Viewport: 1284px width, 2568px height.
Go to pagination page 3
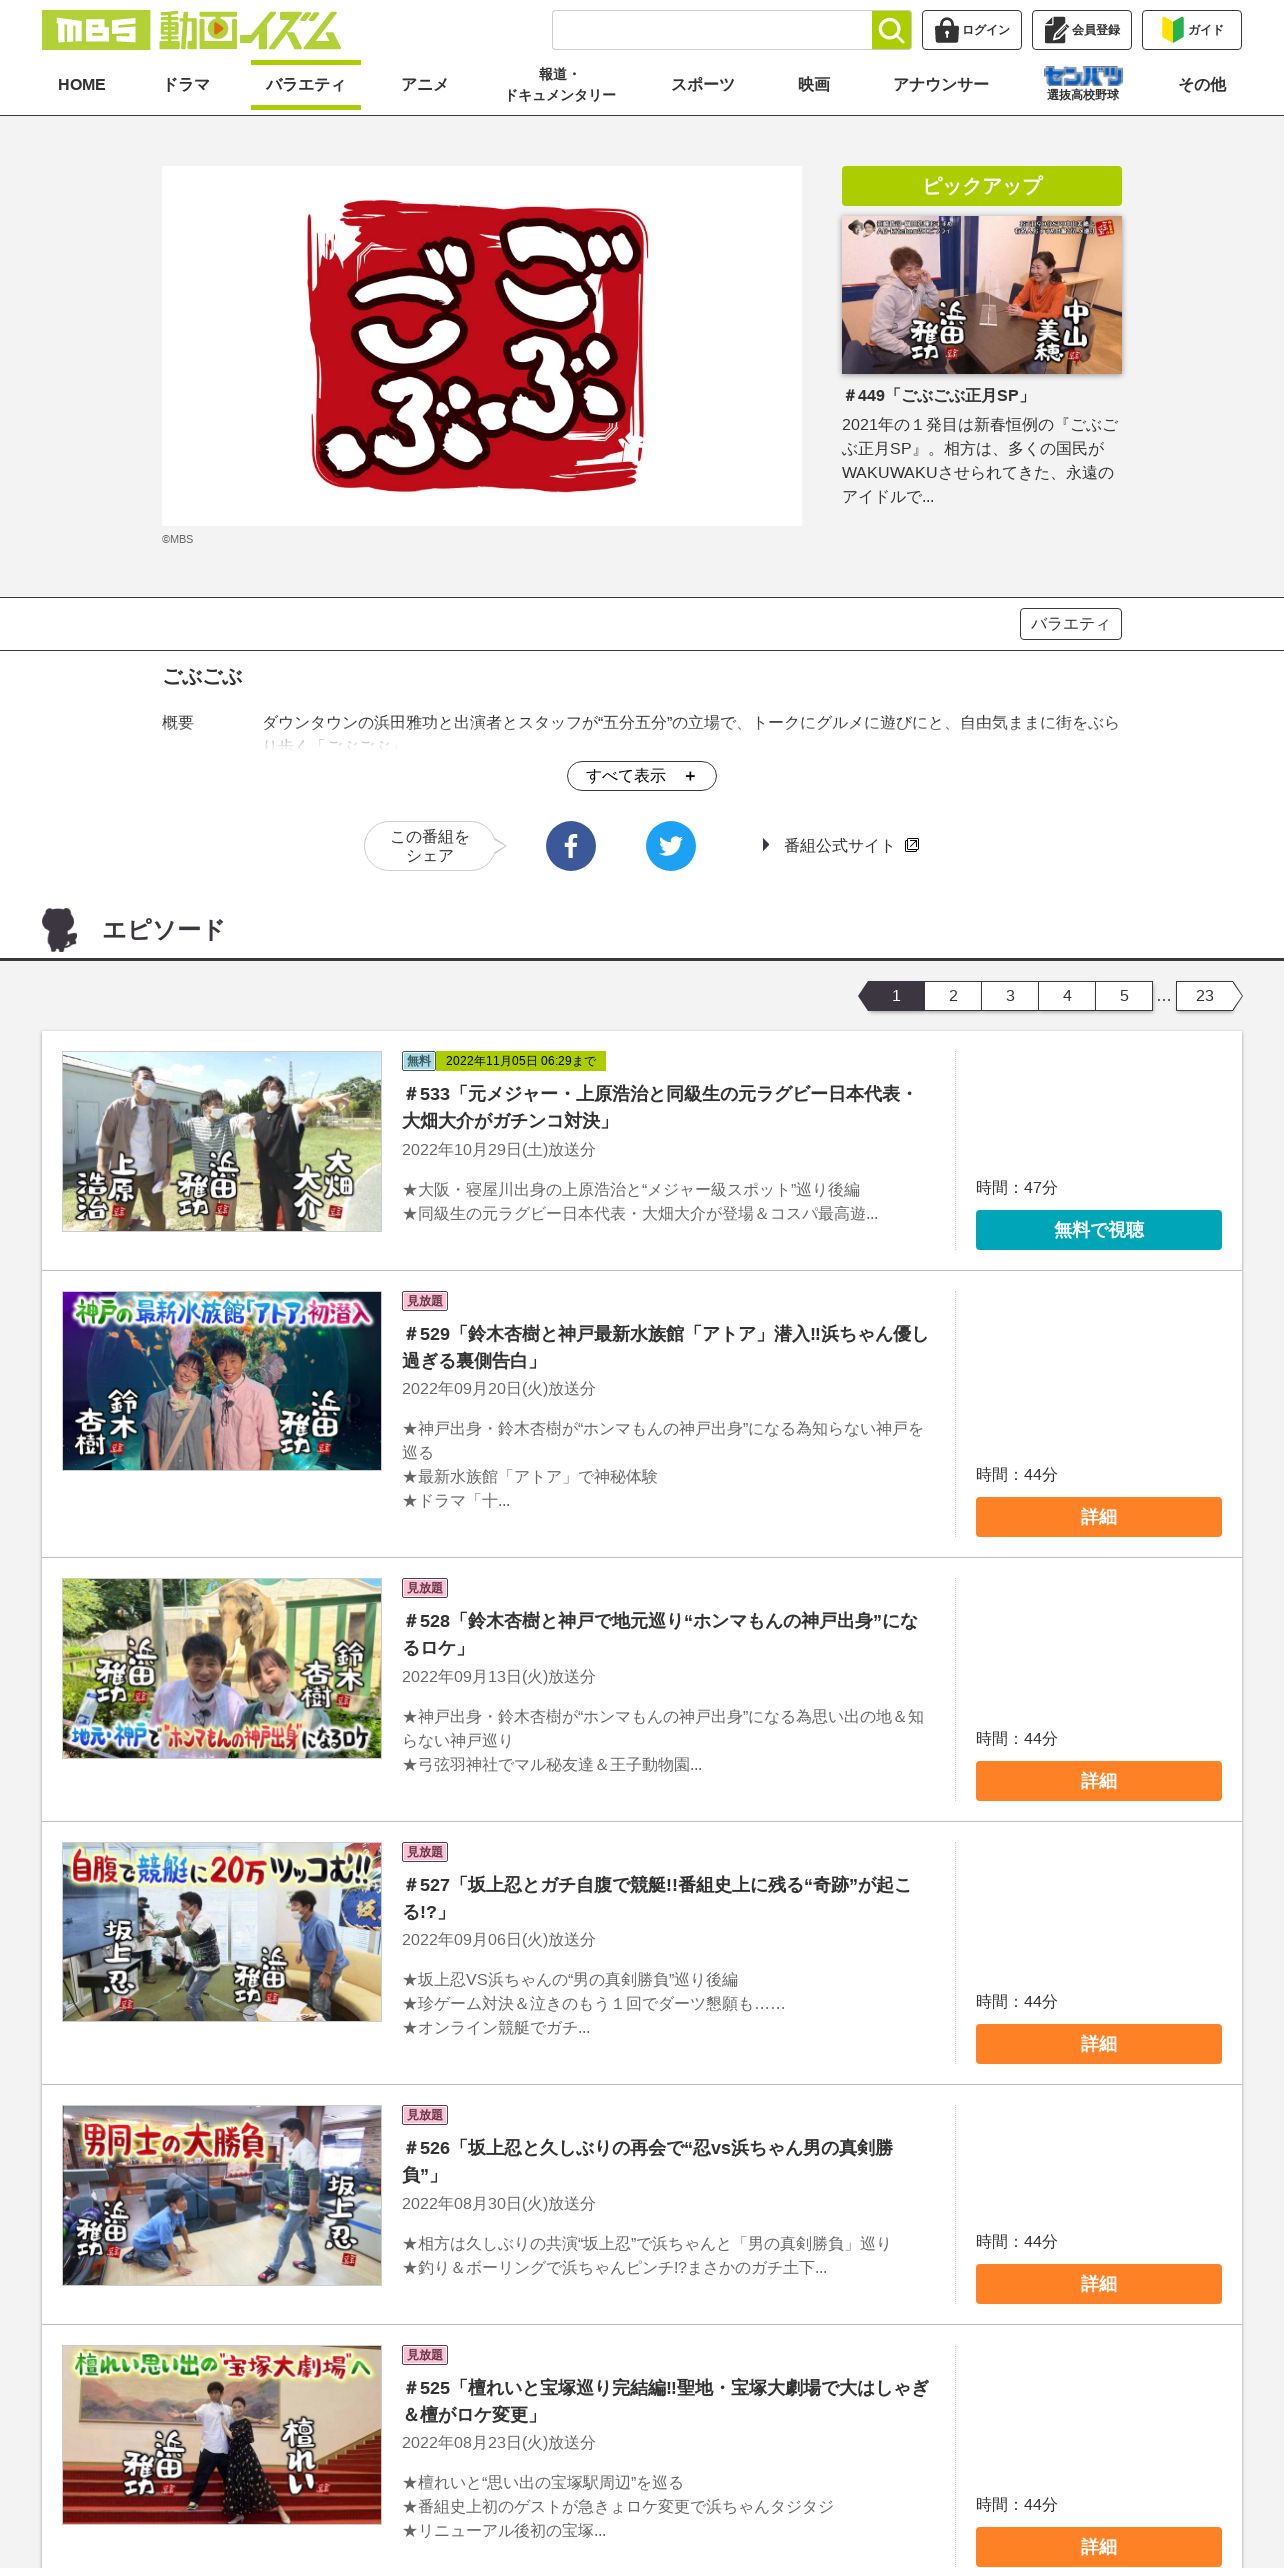click(1010, 996)
